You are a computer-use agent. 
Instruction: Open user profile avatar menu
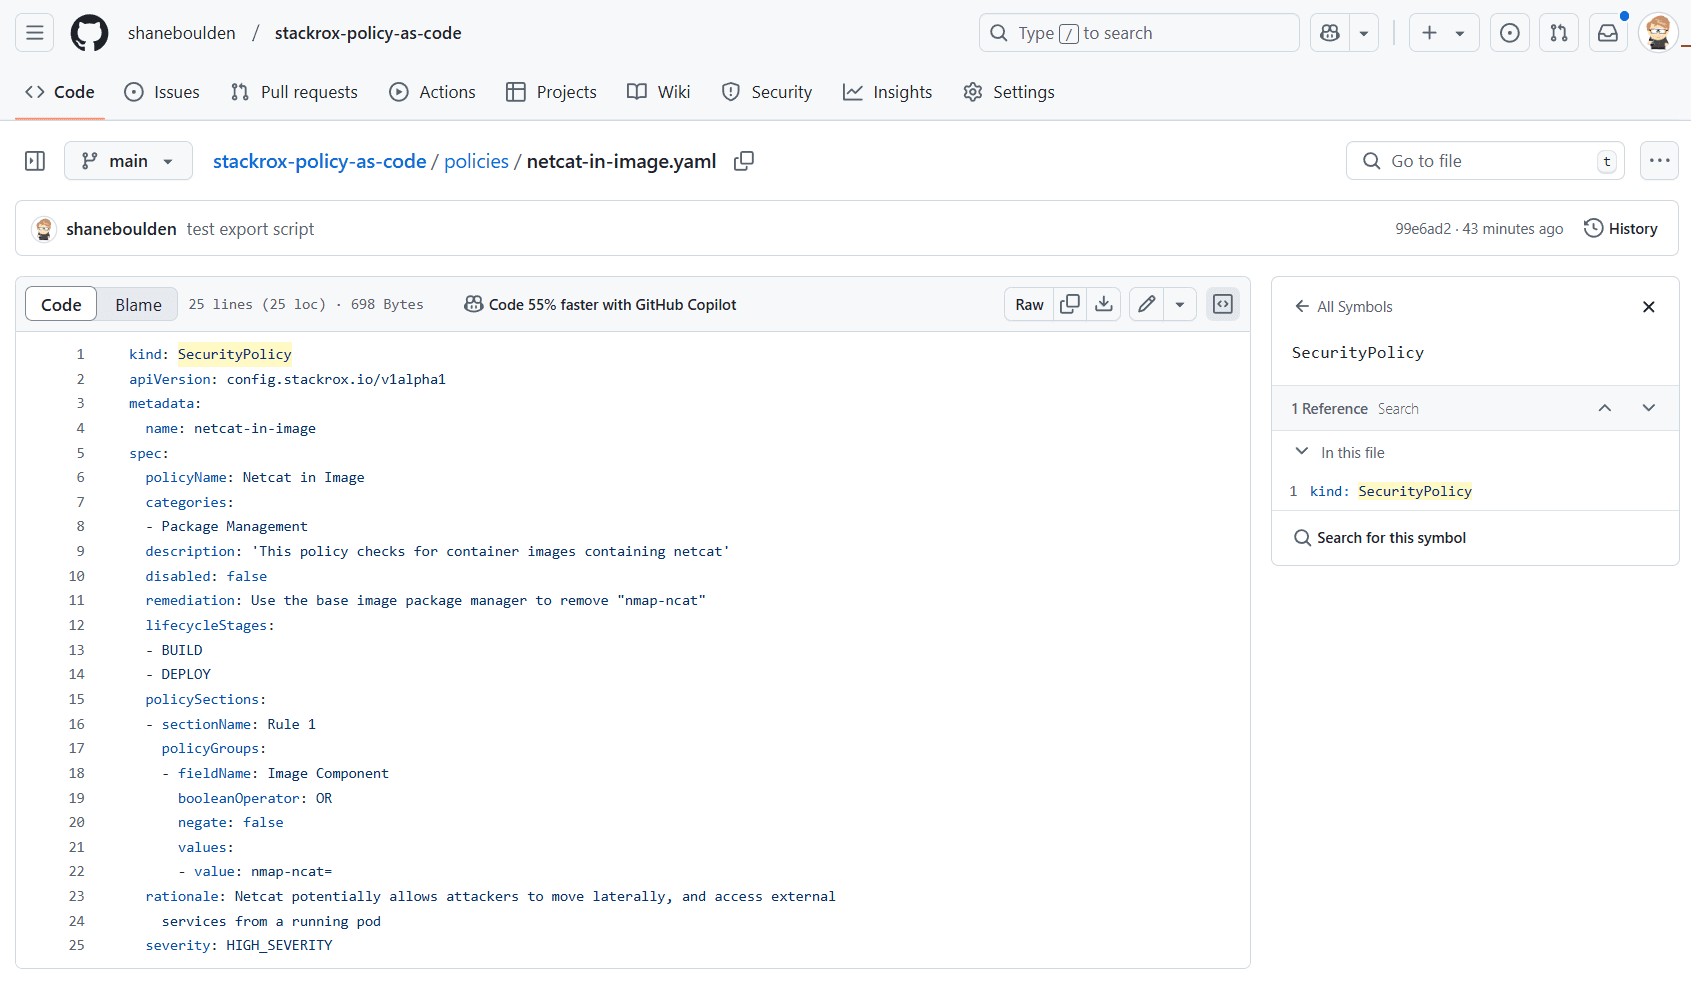1658,33
